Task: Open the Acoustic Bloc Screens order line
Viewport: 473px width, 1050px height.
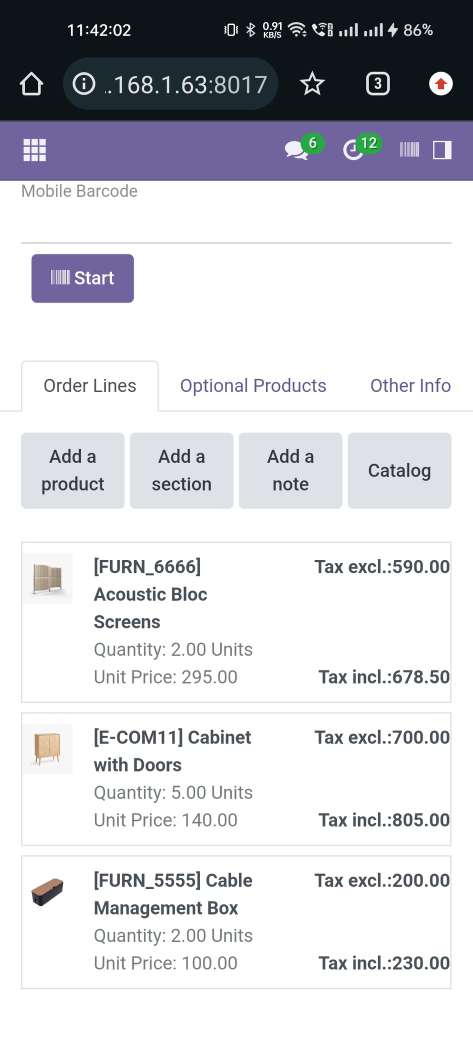Action: point(236,622)
